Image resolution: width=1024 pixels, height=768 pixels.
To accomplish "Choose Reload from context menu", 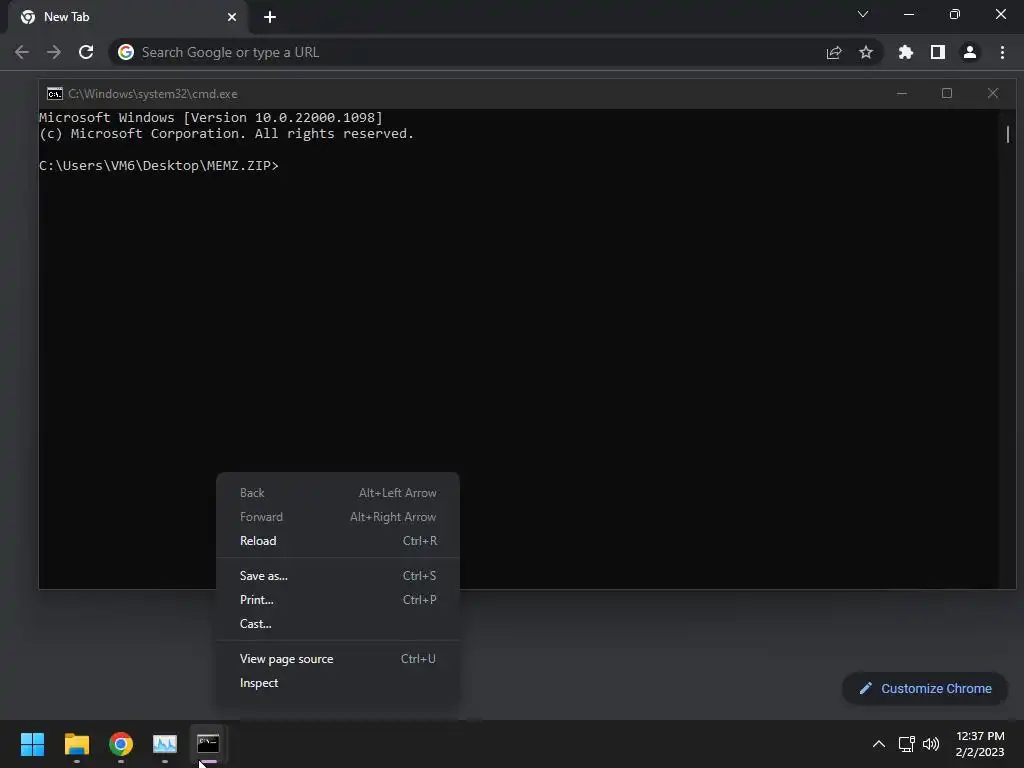I will (x=338, y=541).
